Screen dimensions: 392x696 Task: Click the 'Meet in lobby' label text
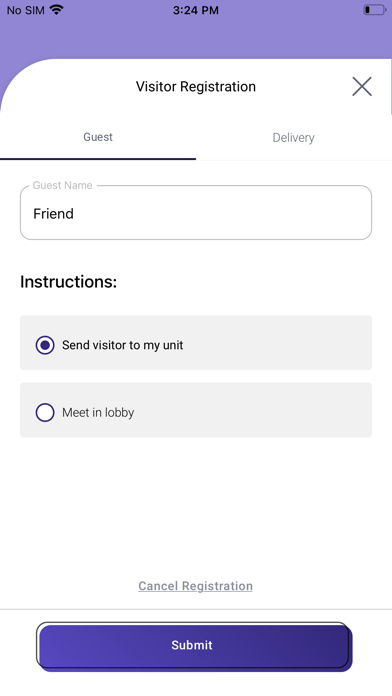pyautogui.click(x=98, y=412)
